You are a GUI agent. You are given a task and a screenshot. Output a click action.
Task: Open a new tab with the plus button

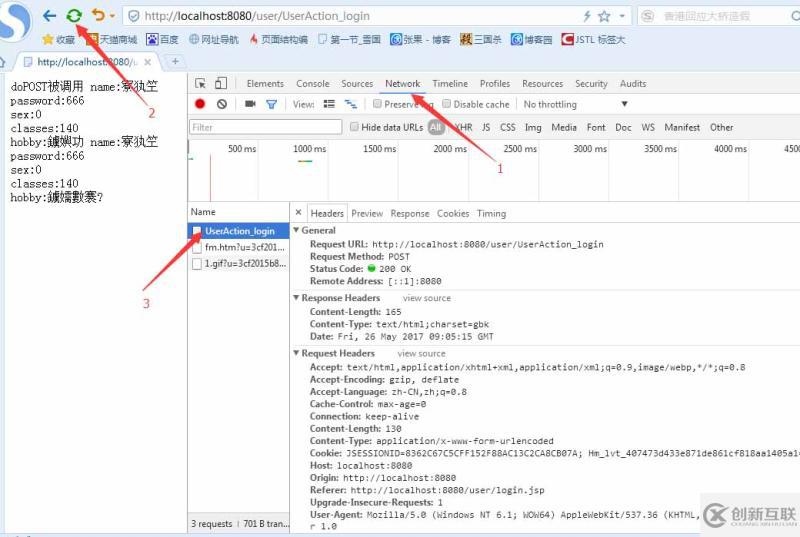(175, 62)
